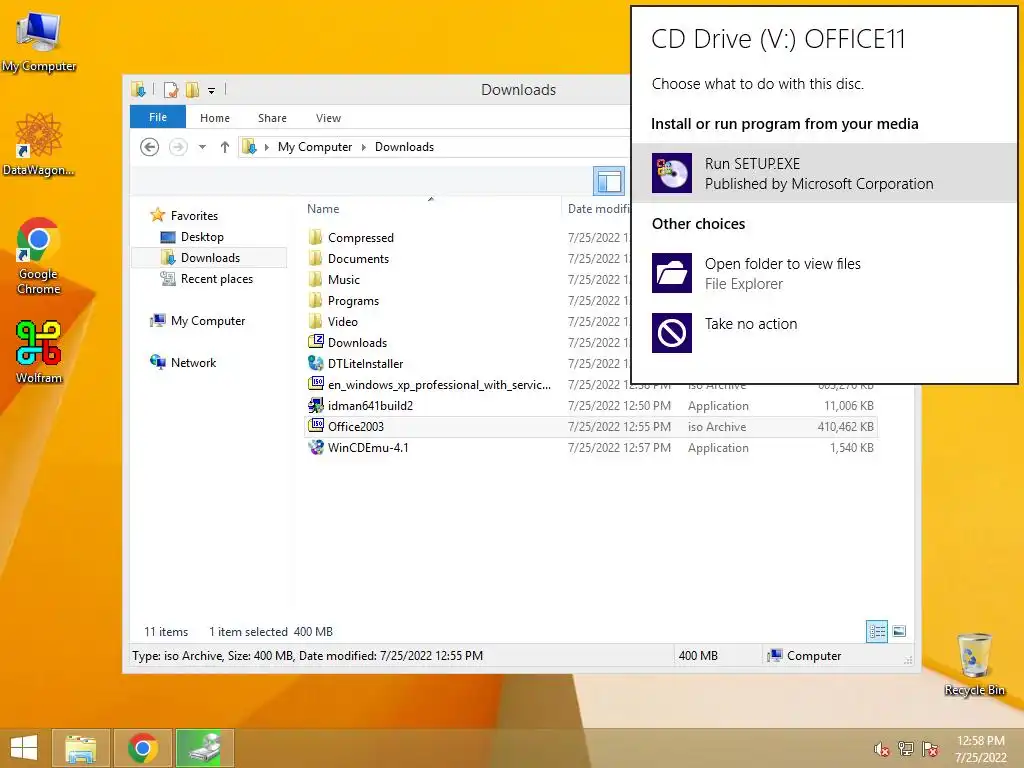1024x768 pixels.
Task: Select the Downloads file item
Action: pos(357,342)
